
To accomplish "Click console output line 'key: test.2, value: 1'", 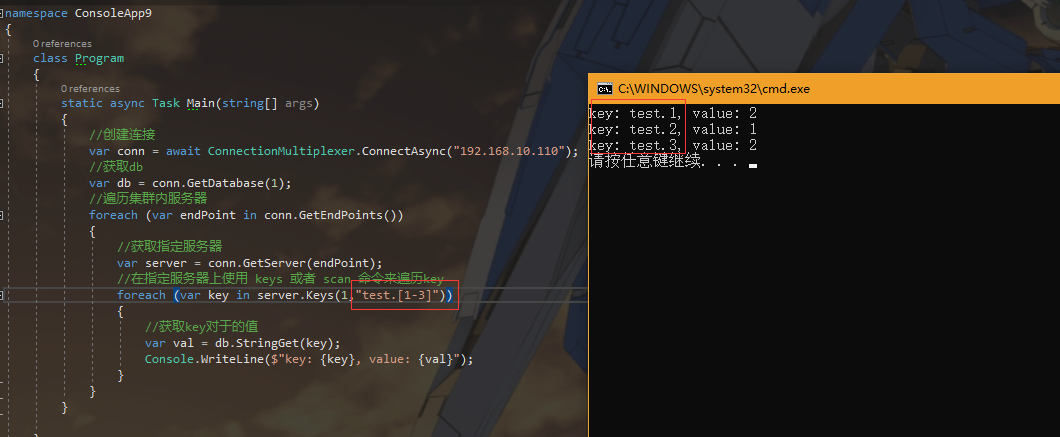I will 673,129.
